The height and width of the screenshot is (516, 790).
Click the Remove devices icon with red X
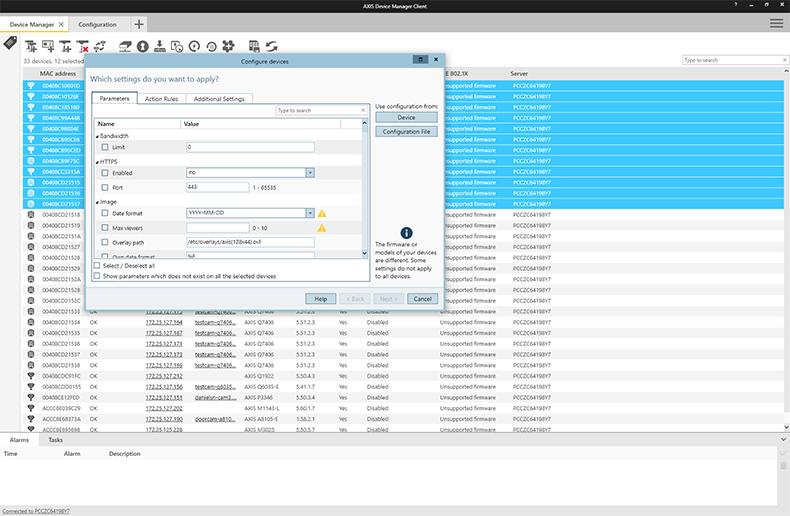click(x=83, y=47)
